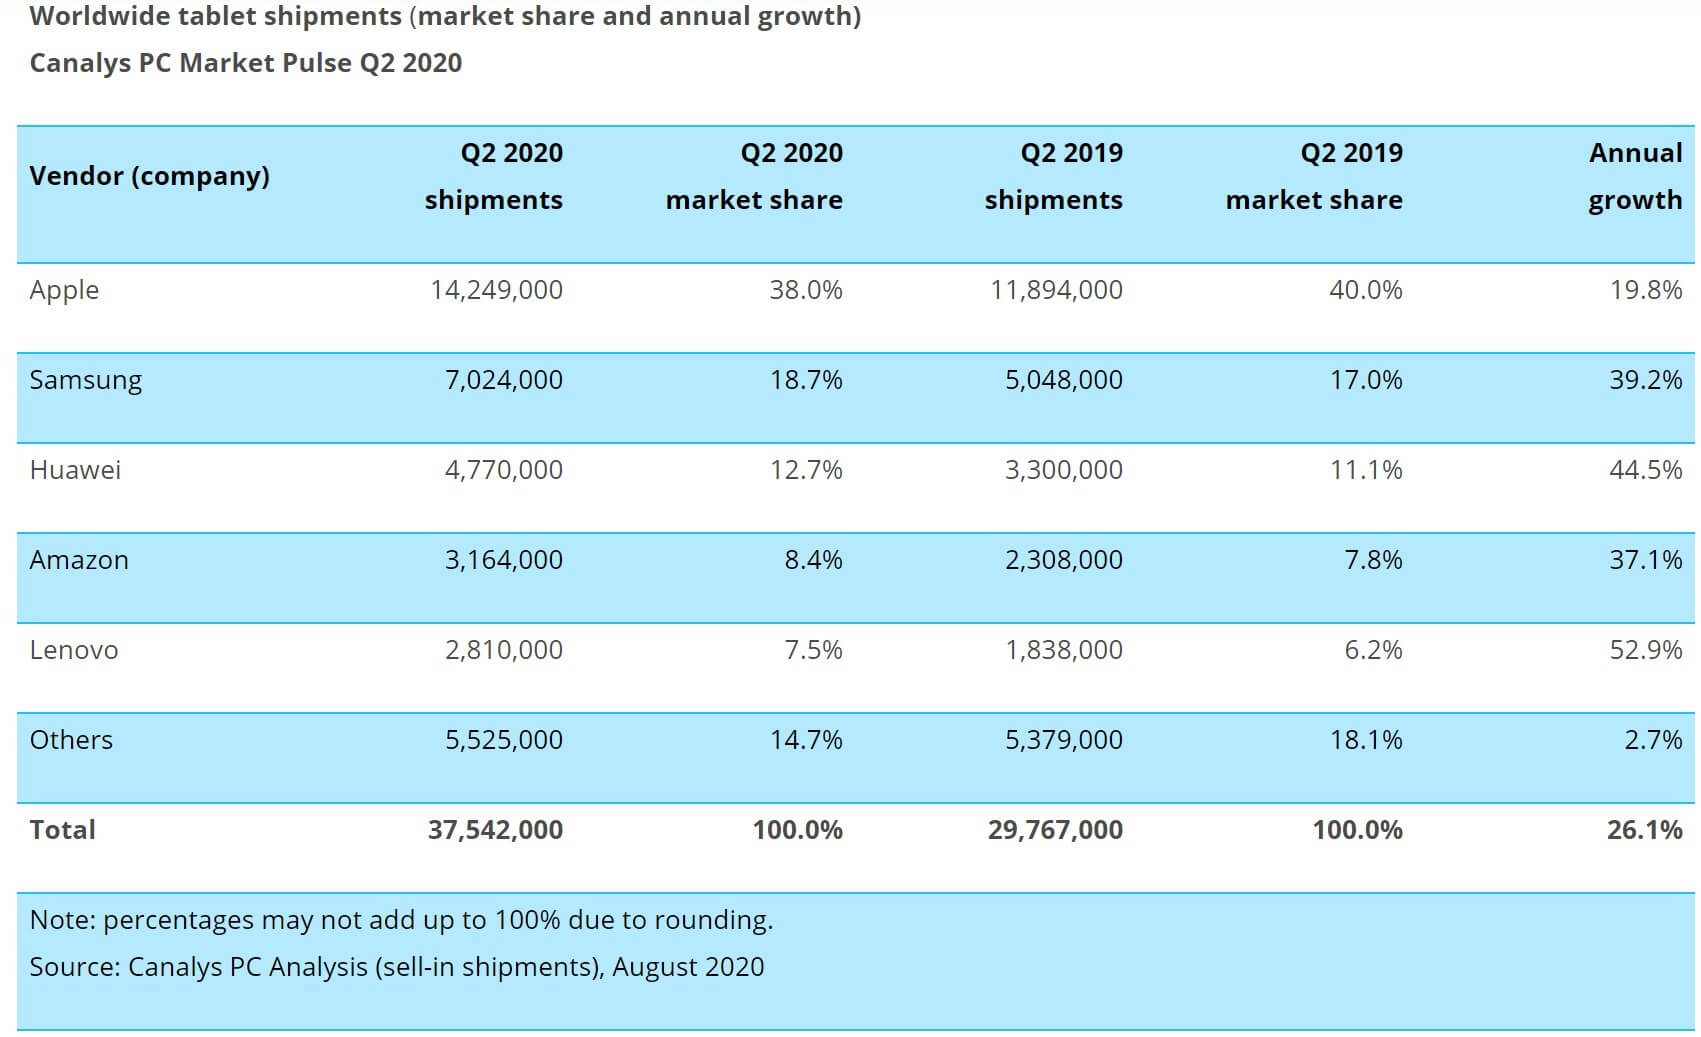This screenshot has height=1037, width=1701.
Task: Click the 'Q2 2020 market share' column header
Action: point(754,176)
